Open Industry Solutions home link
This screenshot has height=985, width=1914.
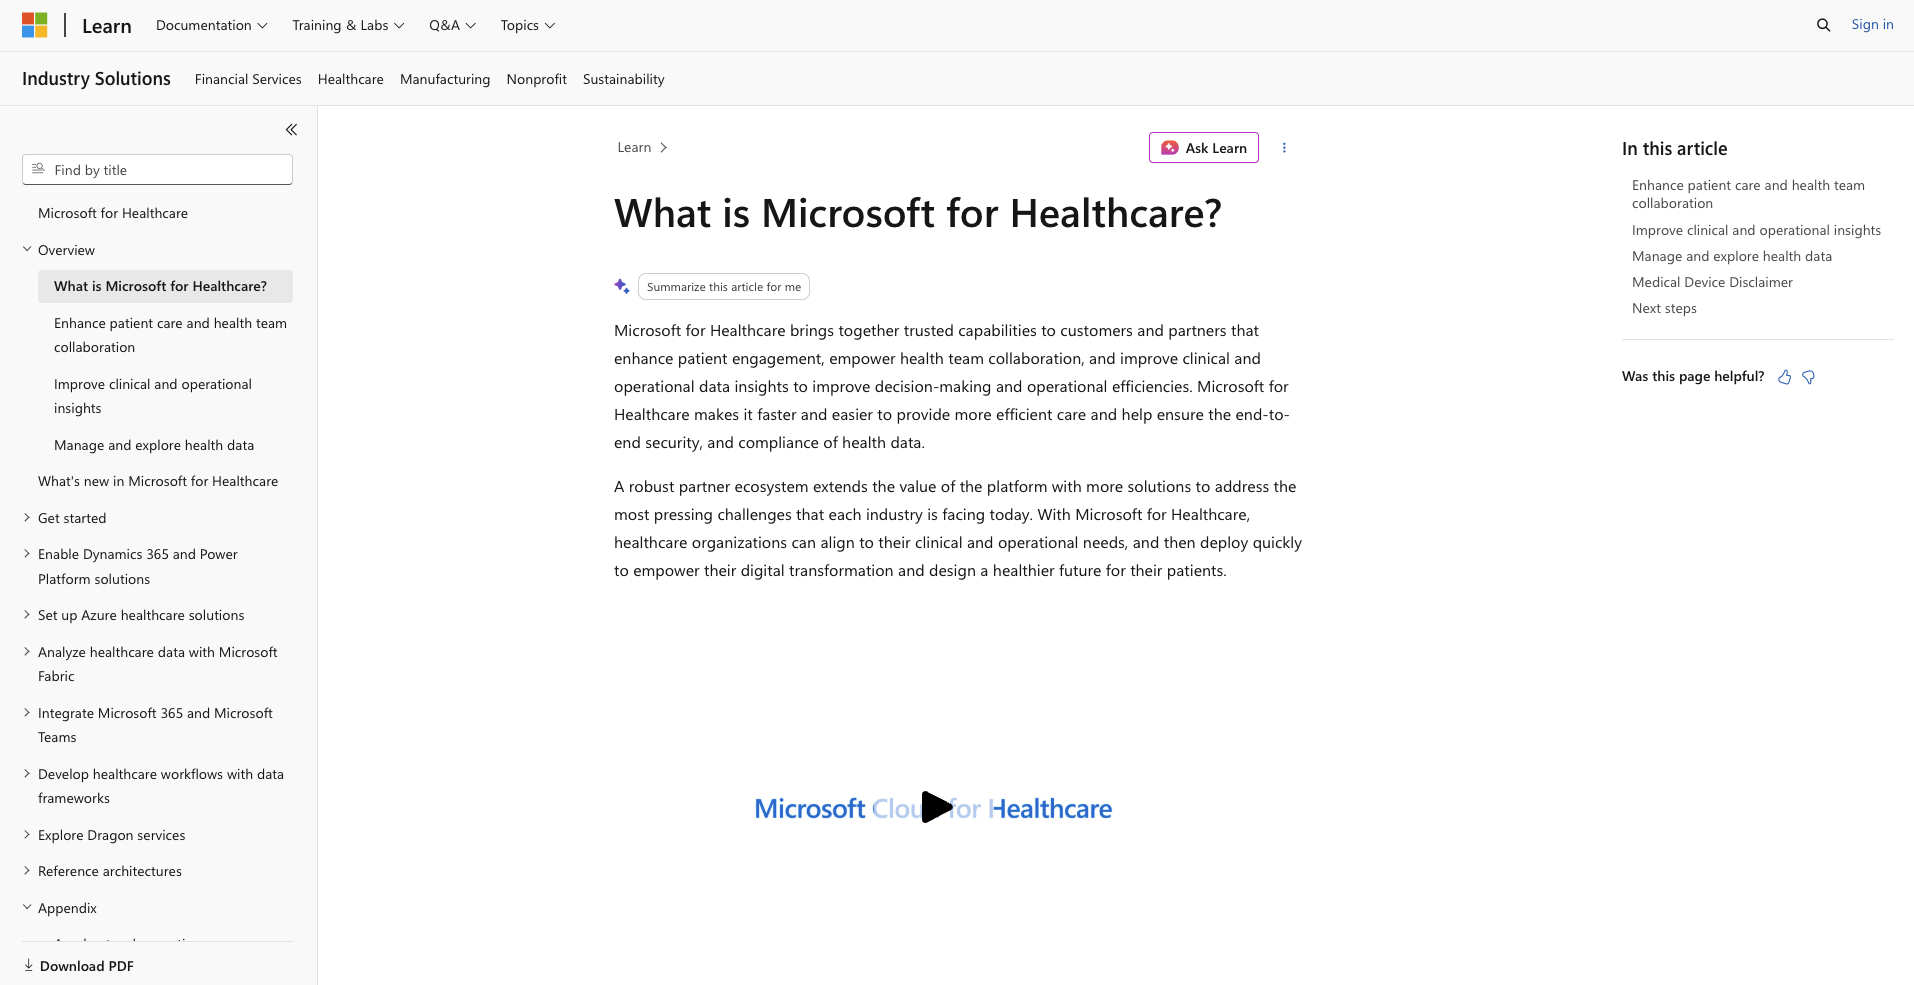[96, 79]
